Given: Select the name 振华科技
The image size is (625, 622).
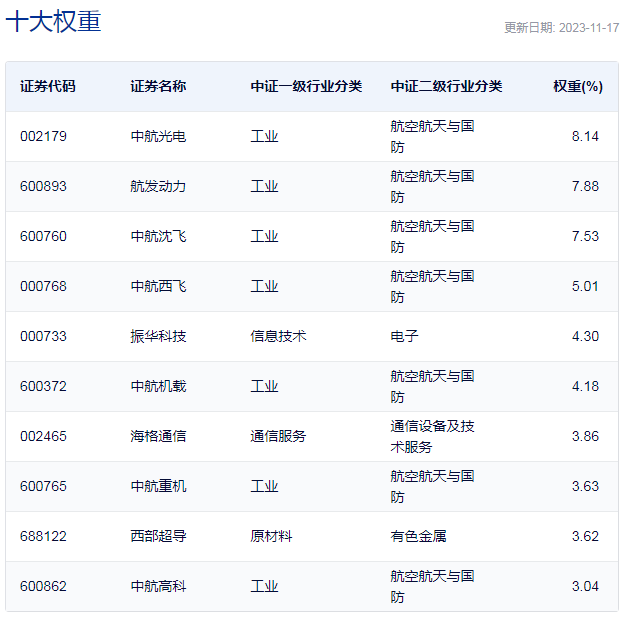Looking at the screenshot, I should click(158, 336).
